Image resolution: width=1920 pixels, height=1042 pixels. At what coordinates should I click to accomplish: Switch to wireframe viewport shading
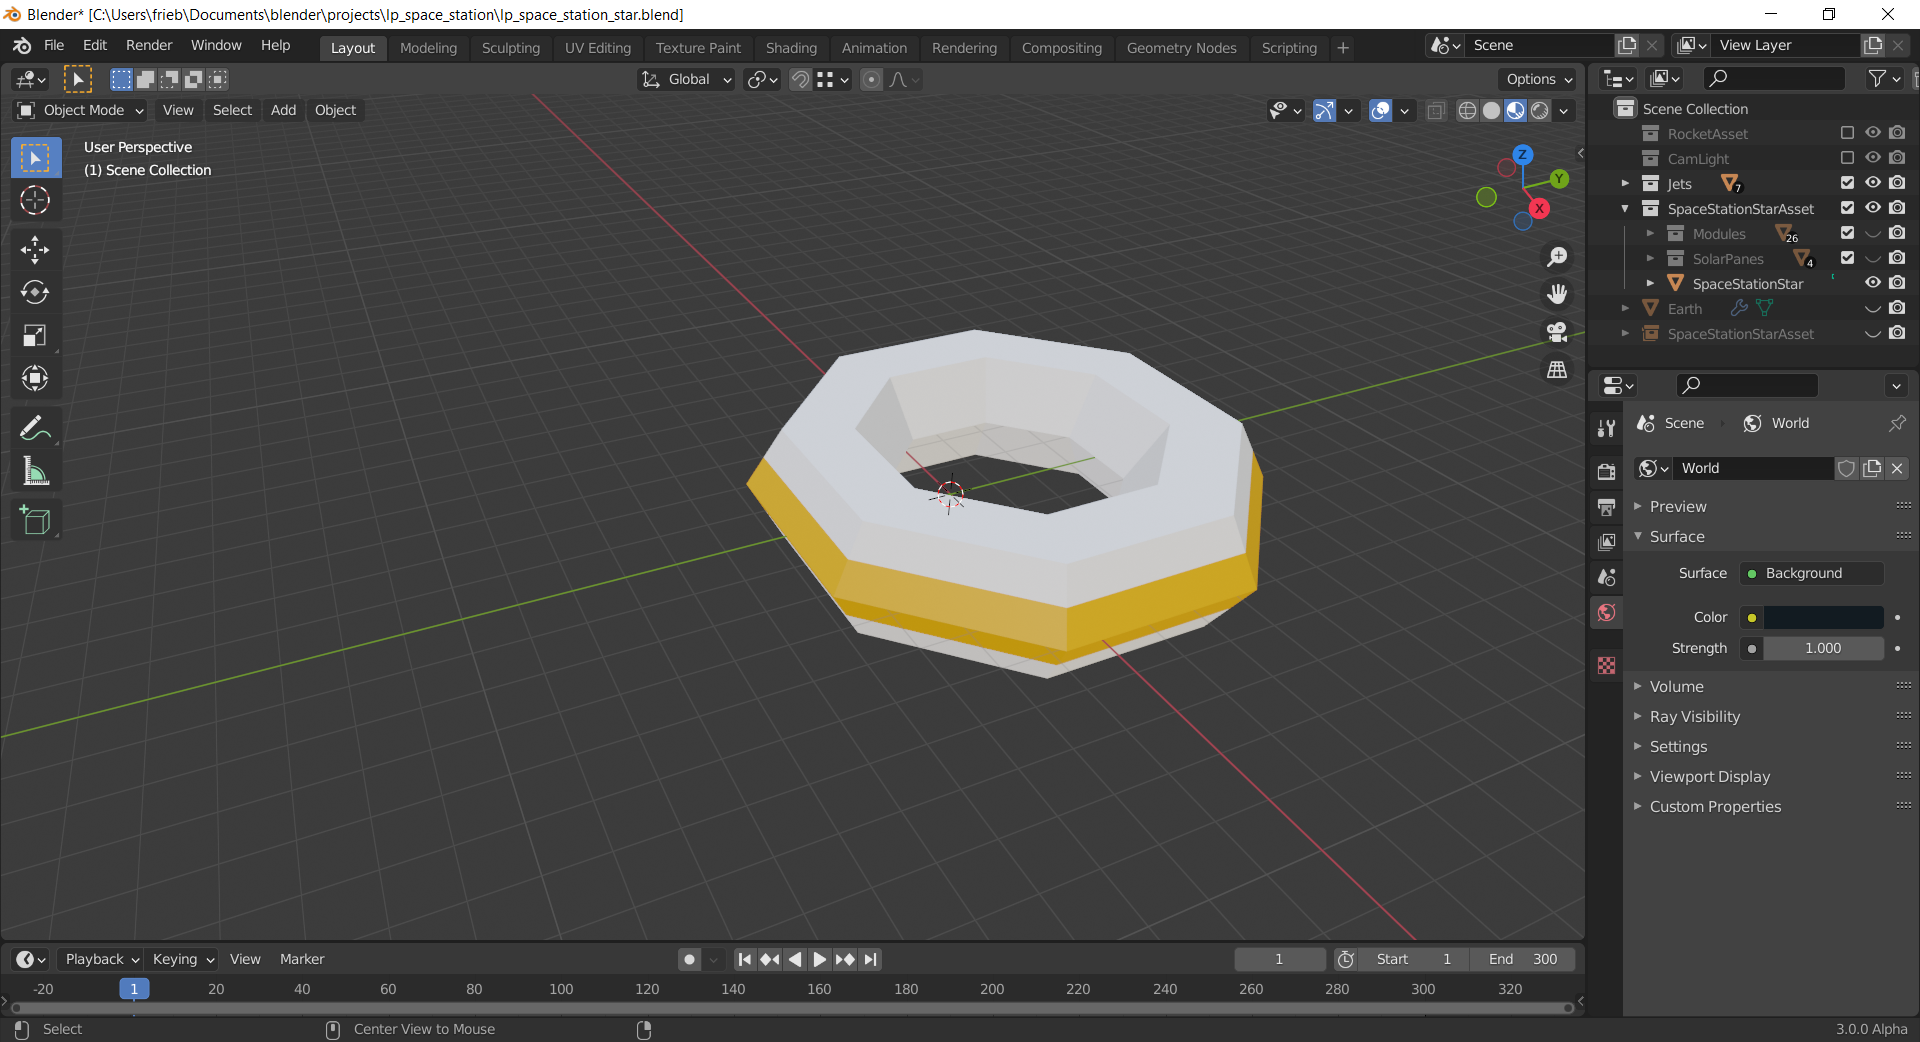coord(1467,110)
